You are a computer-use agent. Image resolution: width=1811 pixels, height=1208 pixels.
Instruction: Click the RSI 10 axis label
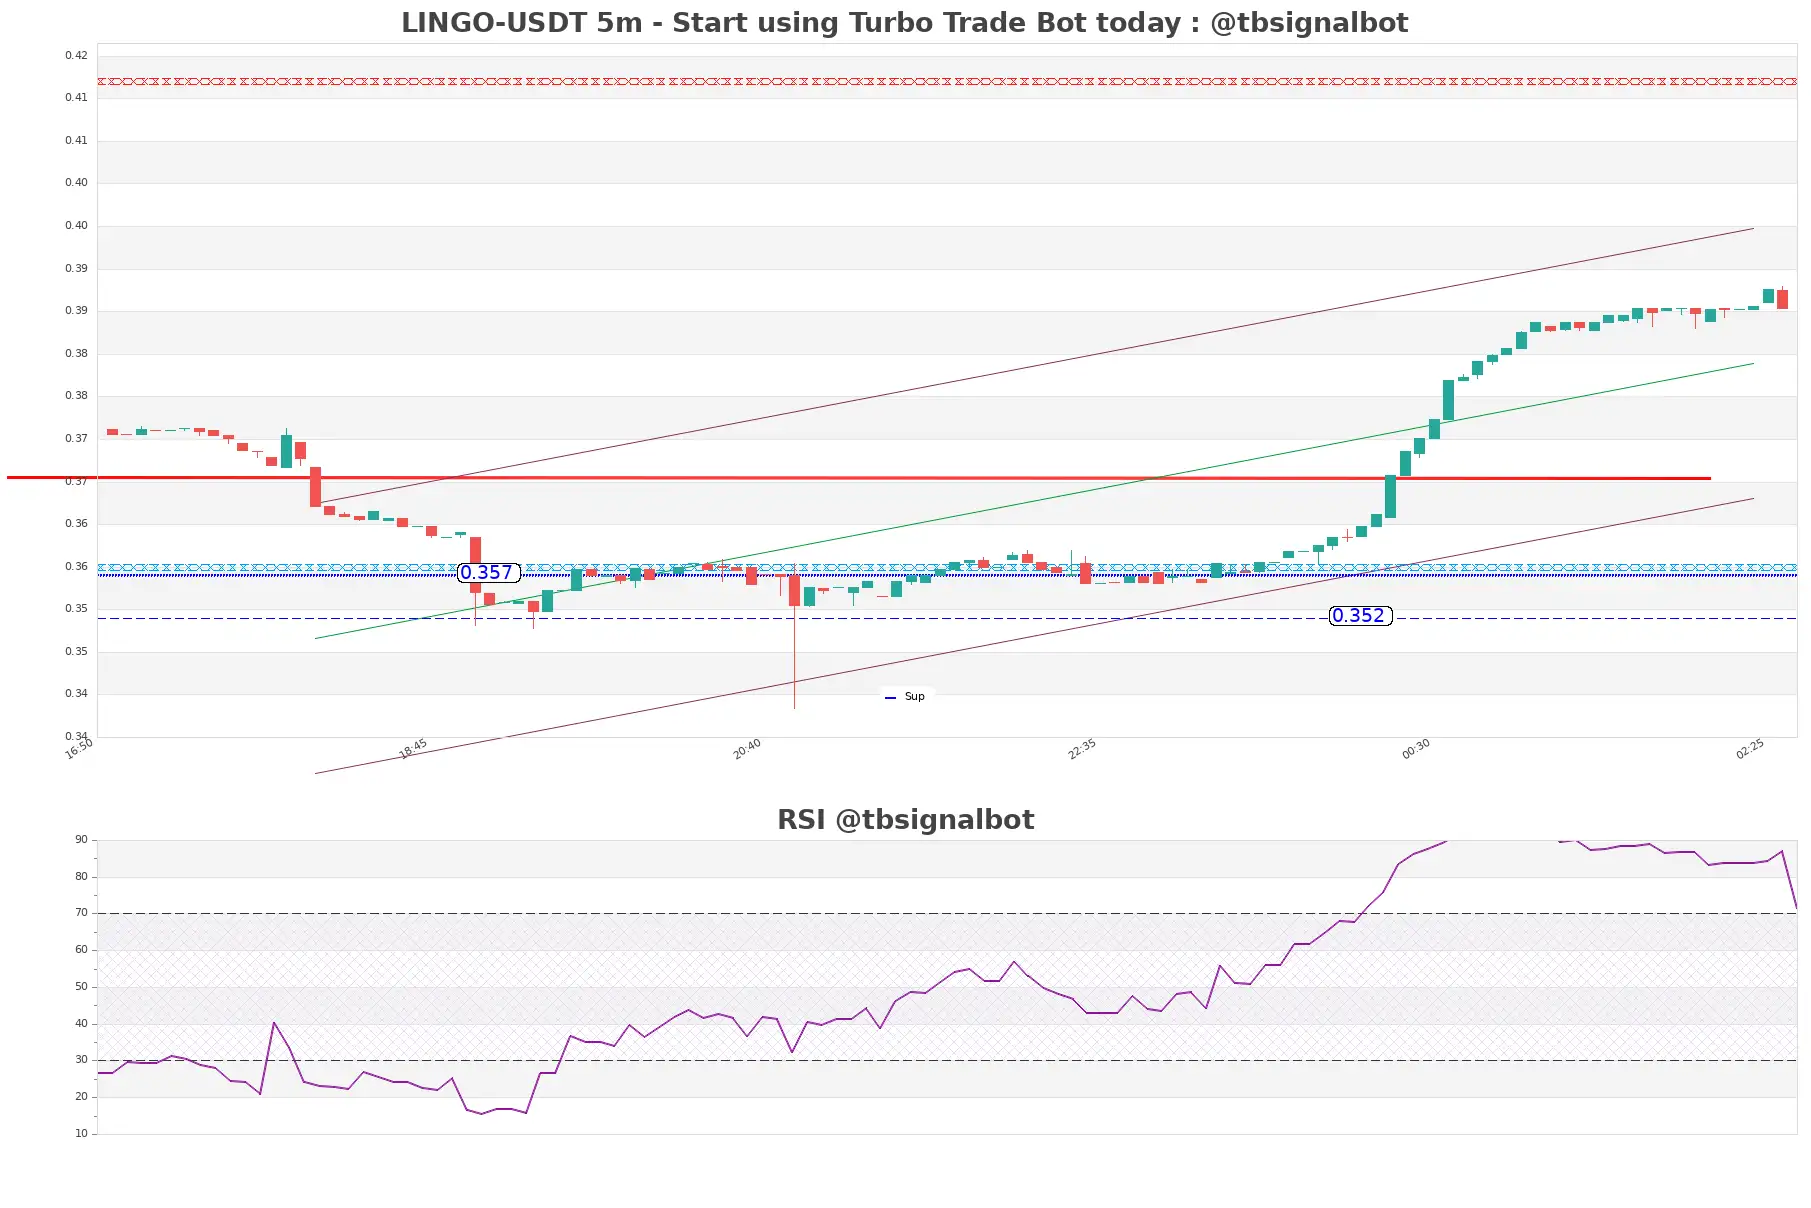point(81,1134)
